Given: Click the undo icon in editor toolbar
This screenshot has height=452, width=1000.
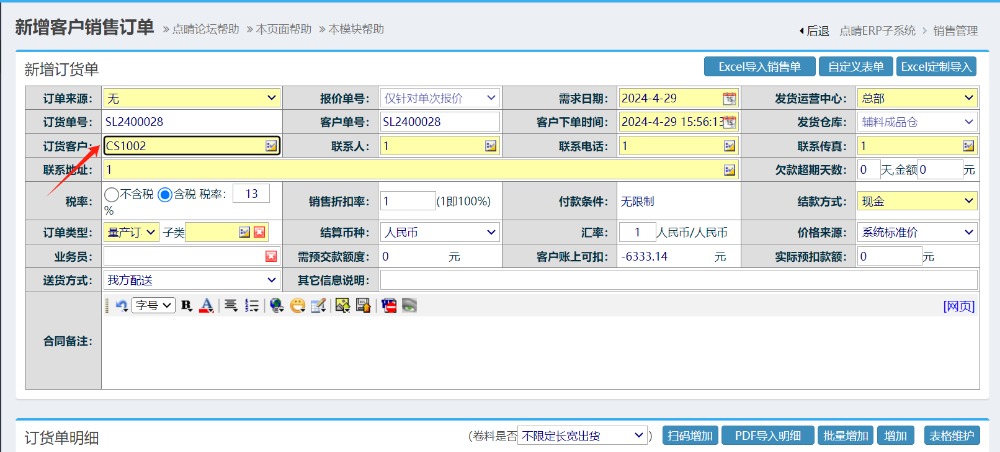Looking at the screenshot, I should tap(121, 305).
